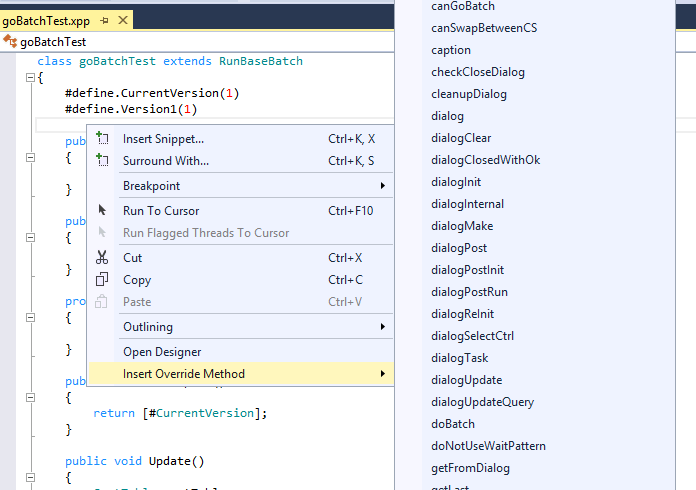Expand the Breakpoint submenu arrow
Screen dimensions: 696x490
pyautogui.click(x=383, y=186)
